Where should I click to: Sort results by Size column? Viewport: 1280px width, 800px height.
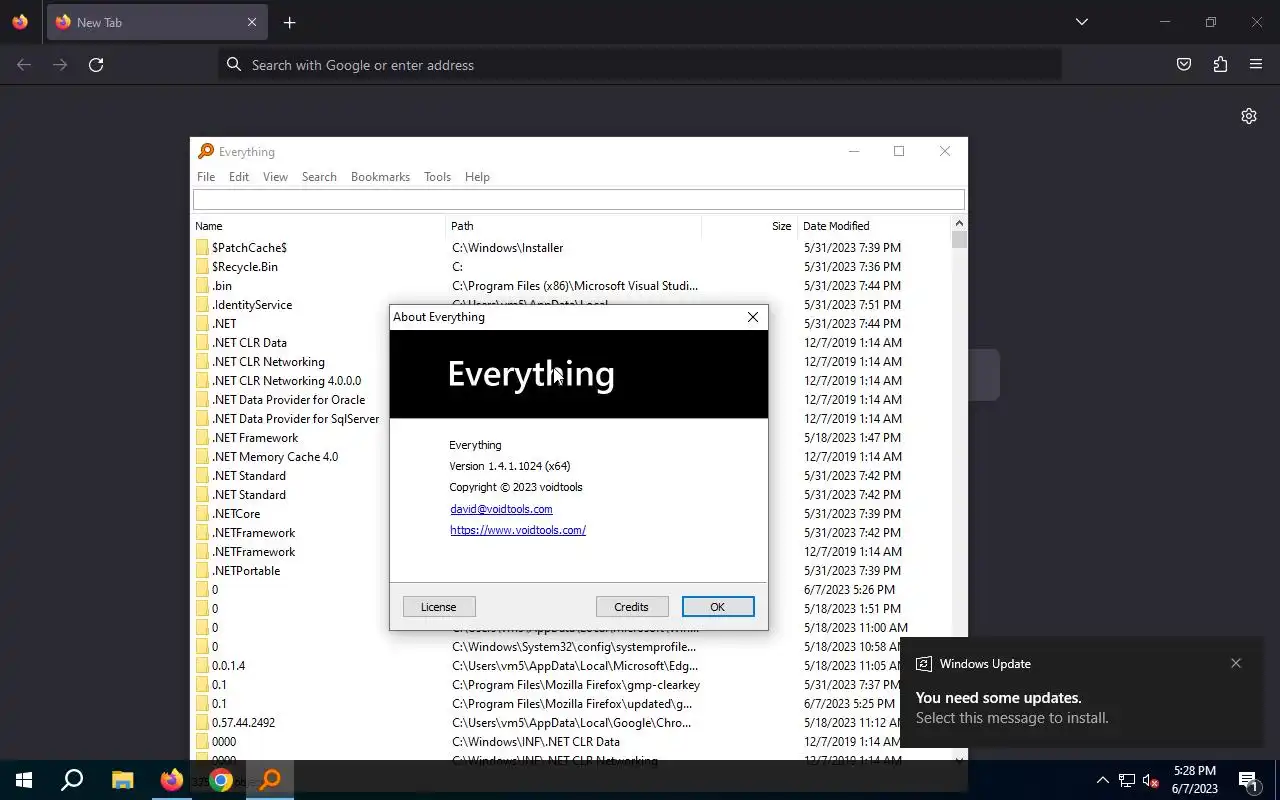[748, 226]
